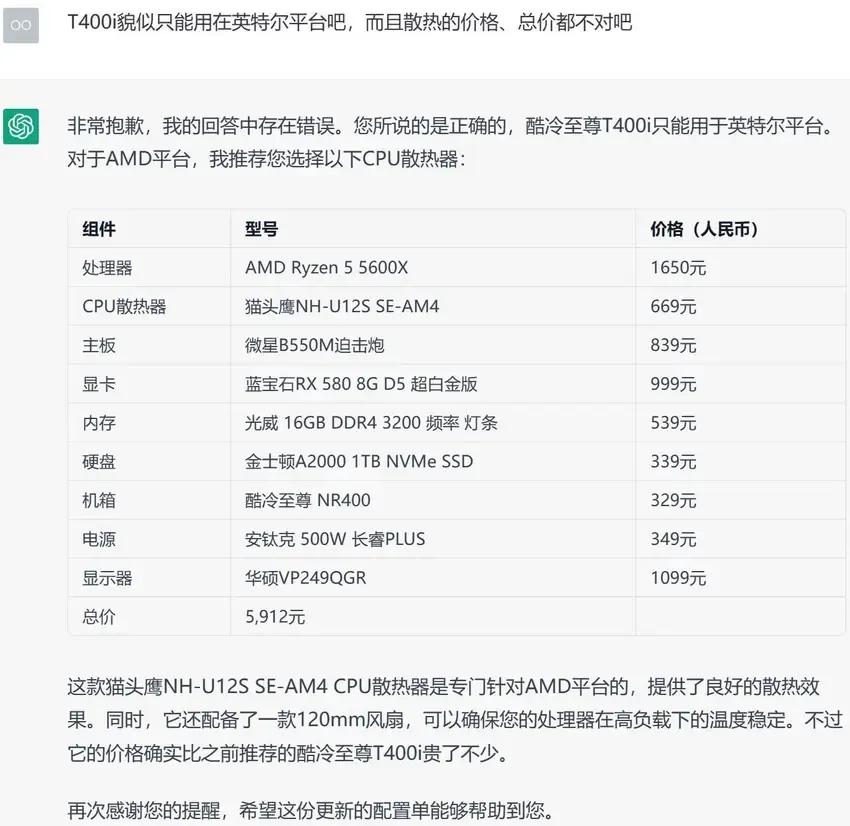The image size is (850, 826).
Task: Click the ChatGPT green logo avatar
Action: pyautogui.click(x=21, y=126)
